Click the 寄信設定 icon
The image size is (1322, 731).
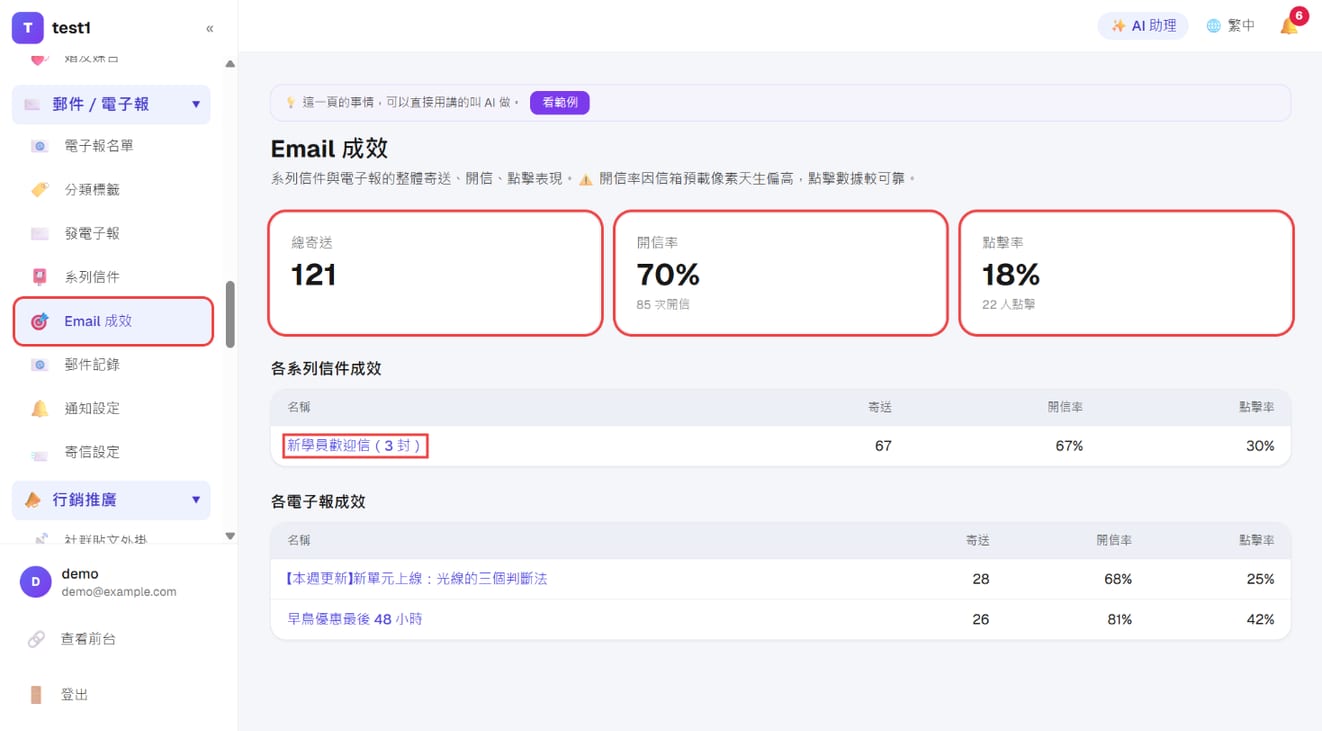click(x=40, y=453)
